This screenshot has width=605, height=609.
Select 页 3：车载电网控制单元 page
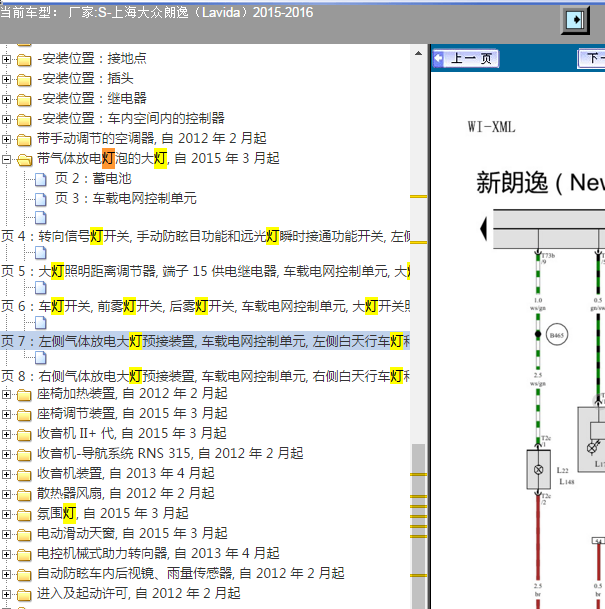(x=125, y=198)
